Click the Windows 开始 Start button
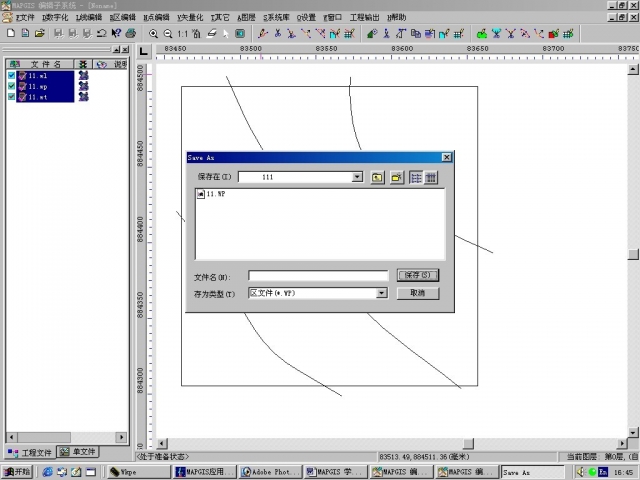Image resolution: width=640 pixels, height=480 pixels. tap(17, 472)
